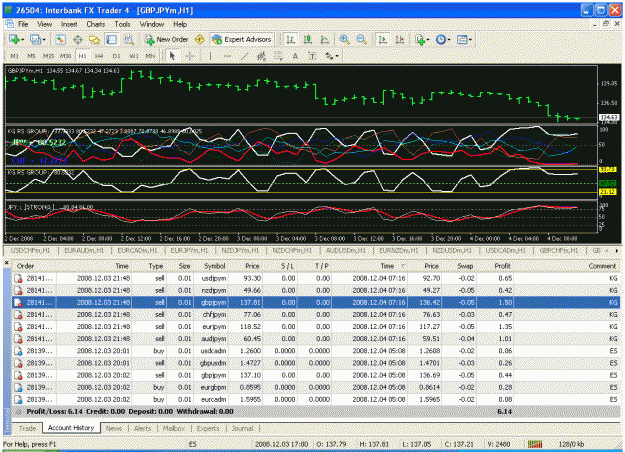This screenshot has width=625, height=452.
Task: Expand the New Chart dropdown arrow
Action: tap(22, 39)
